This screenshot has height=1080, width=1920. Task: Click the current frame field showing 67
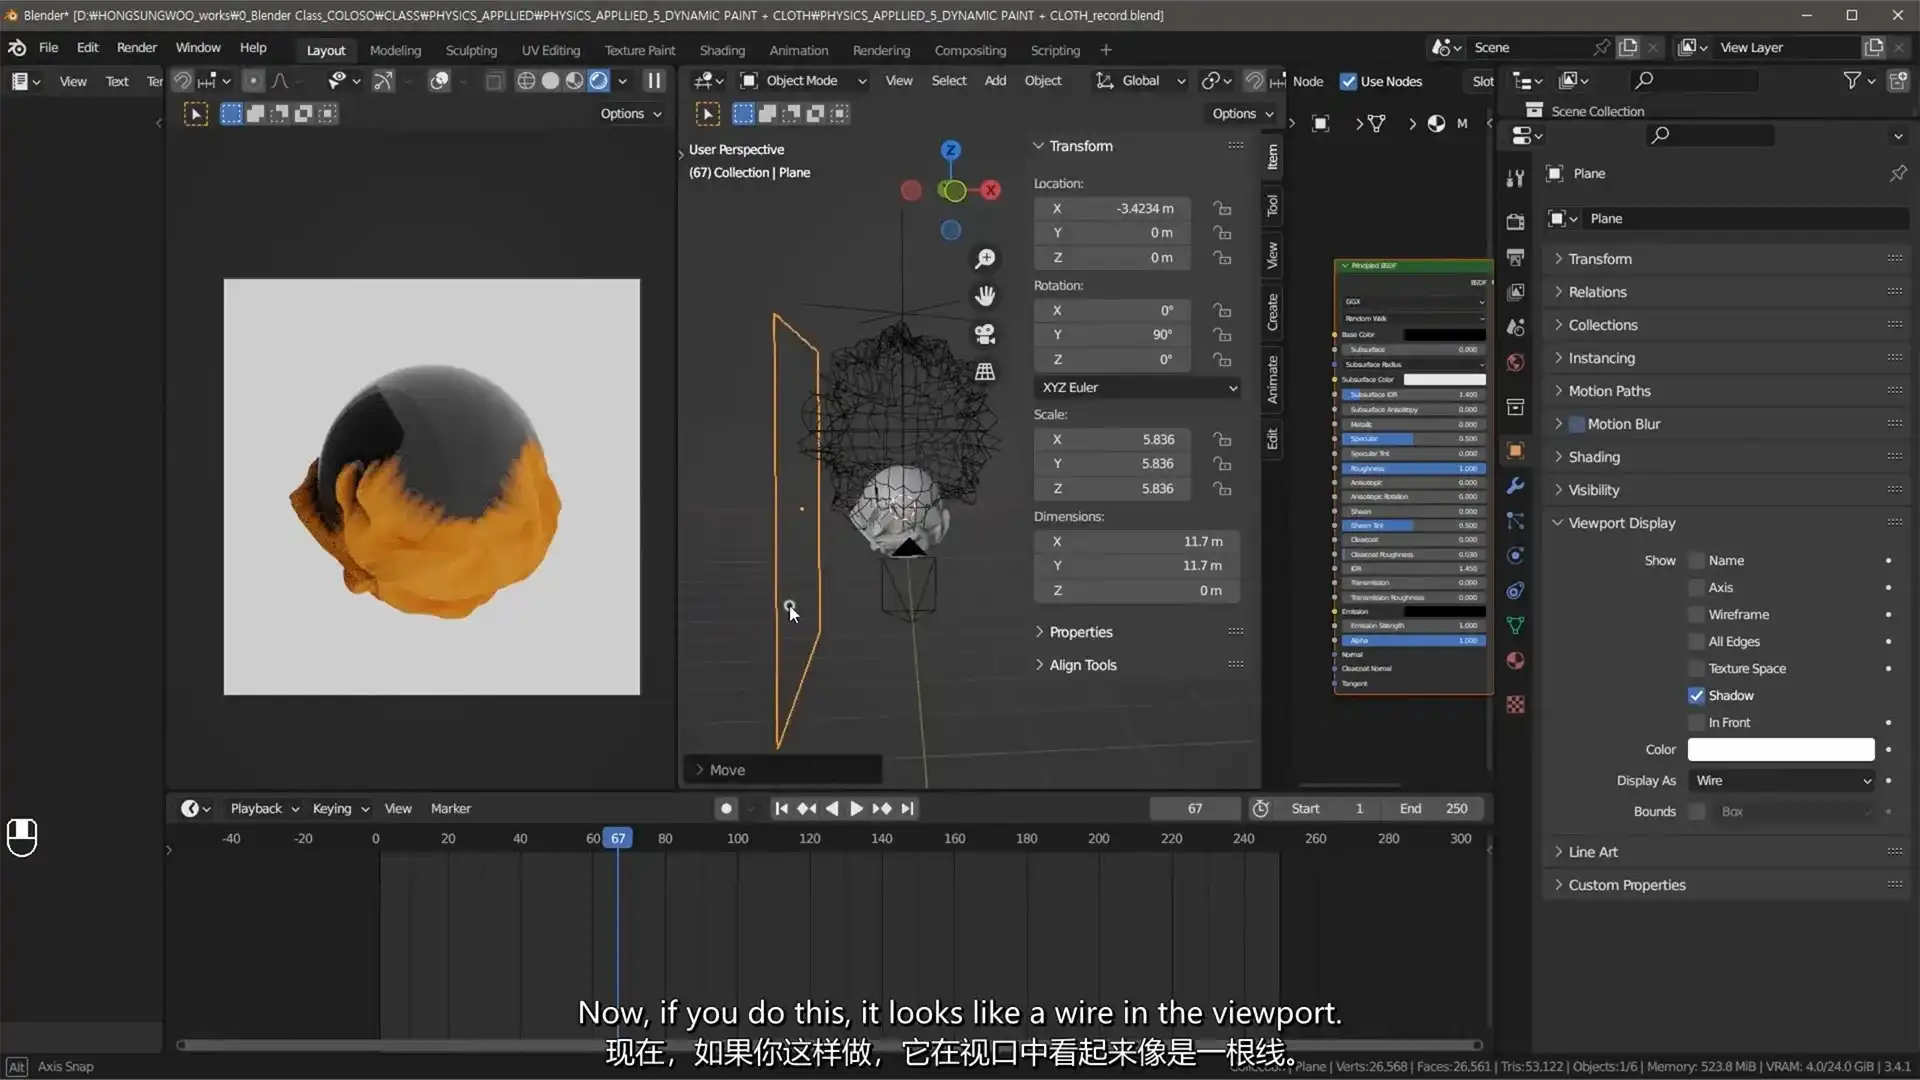click(x=1194, y=808)
